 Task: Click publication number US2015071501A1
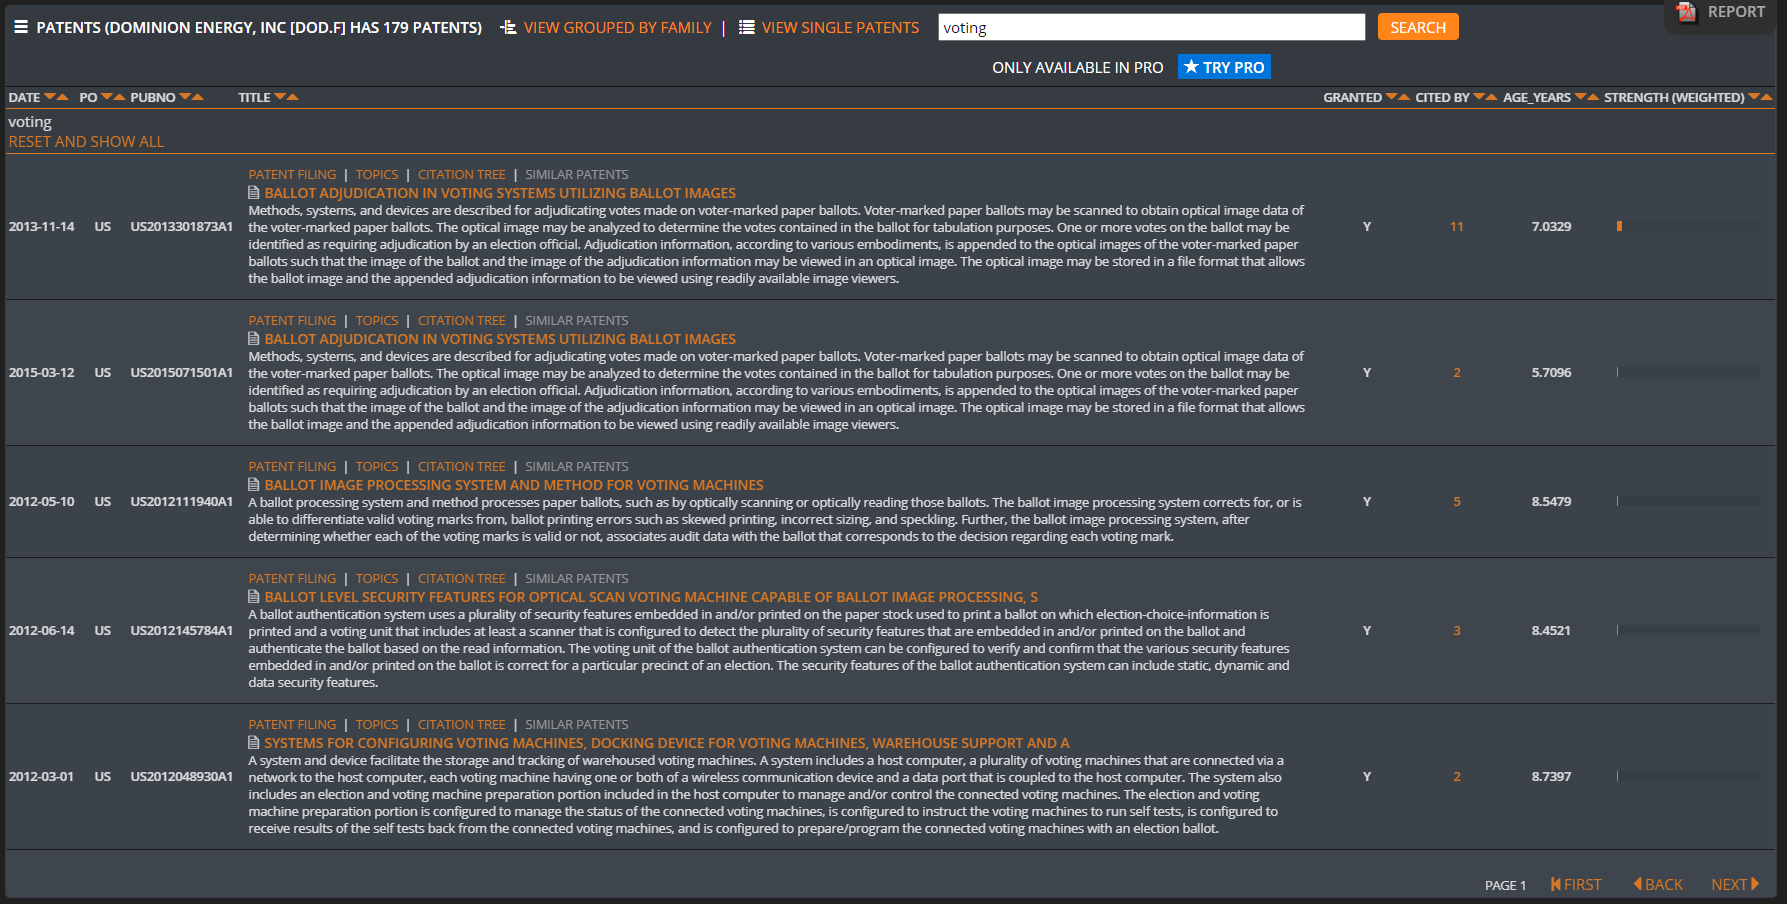(181, 372)
